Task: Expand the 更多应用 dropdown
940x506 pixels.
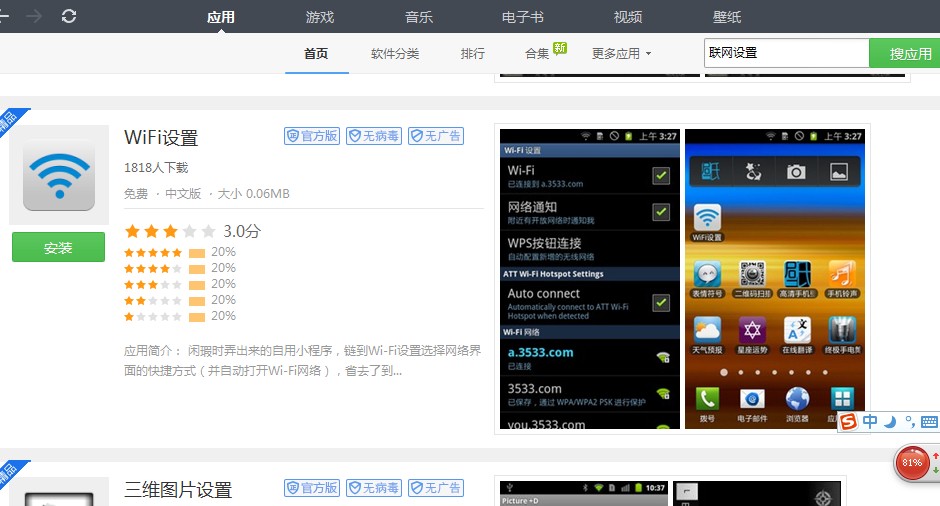Action: (621, 54)
